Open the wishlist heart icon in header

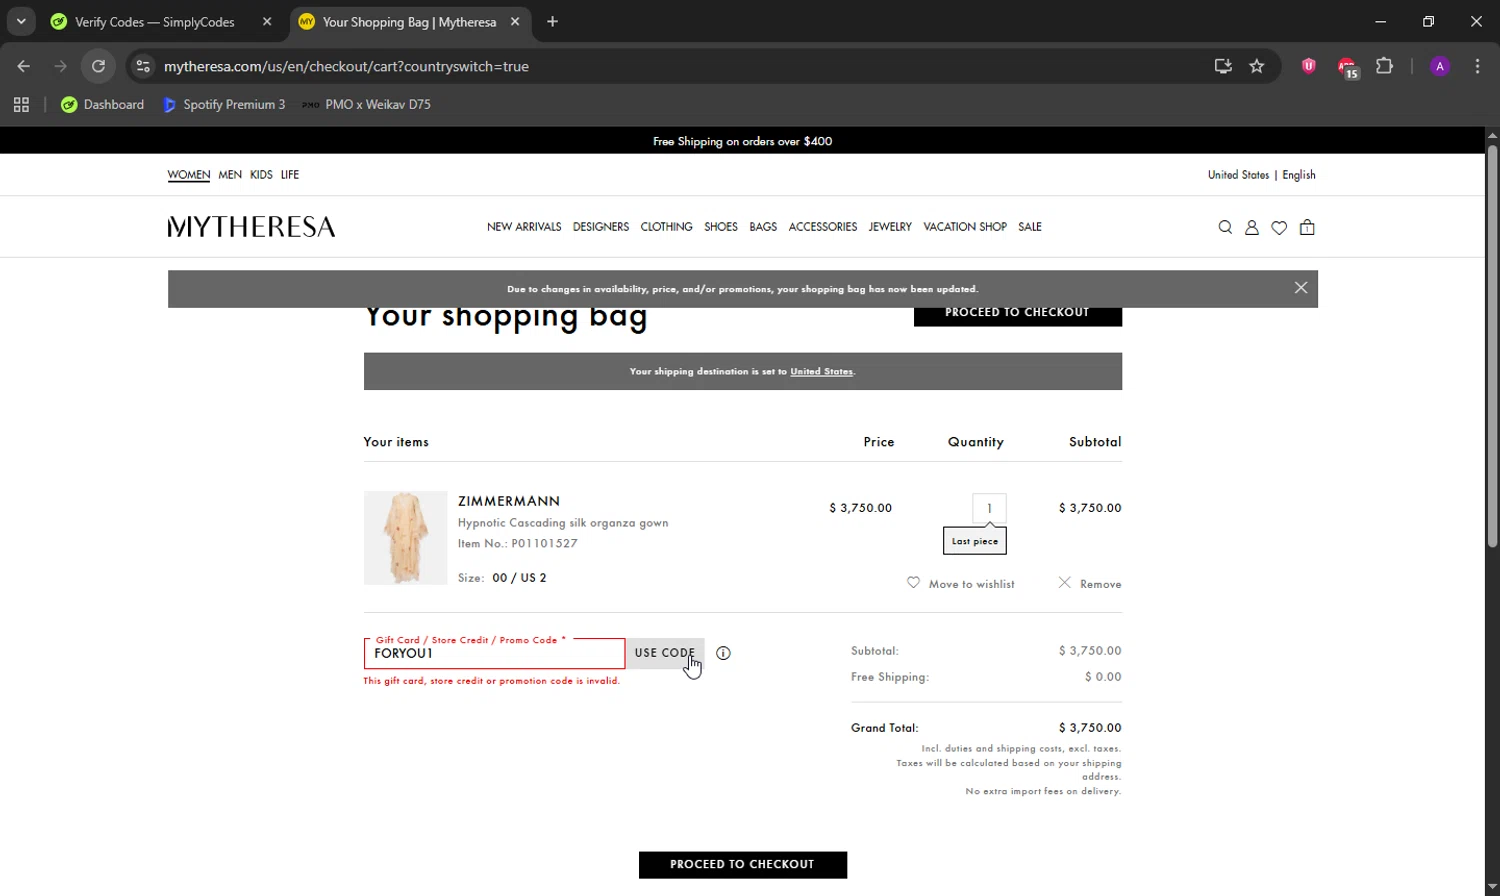[1279, 228]
